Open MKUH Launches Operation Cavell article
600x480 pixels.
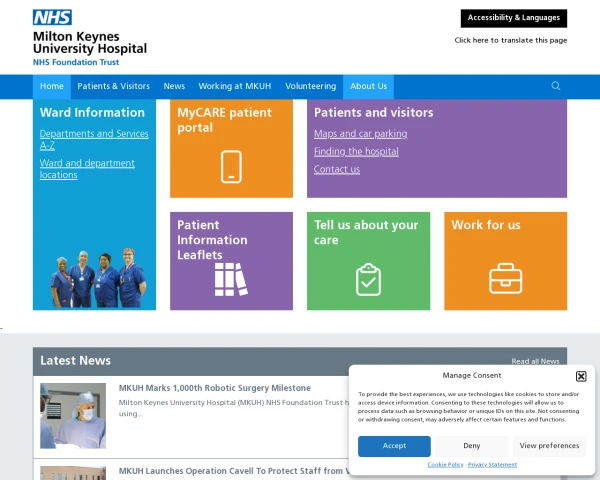coord(234,471)
